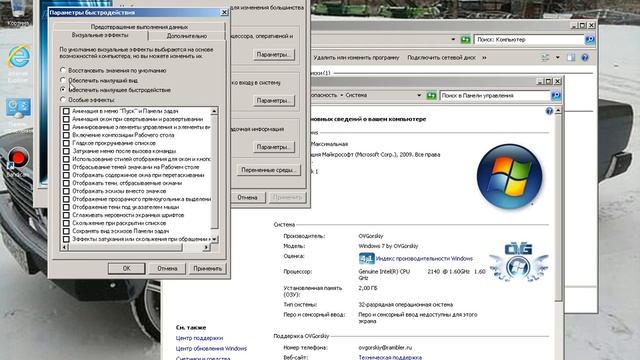Image resolution: width=640 pixels, height=360 pixels.
Task: Click the OVG winged logo image
Action: tap(518, 262)
